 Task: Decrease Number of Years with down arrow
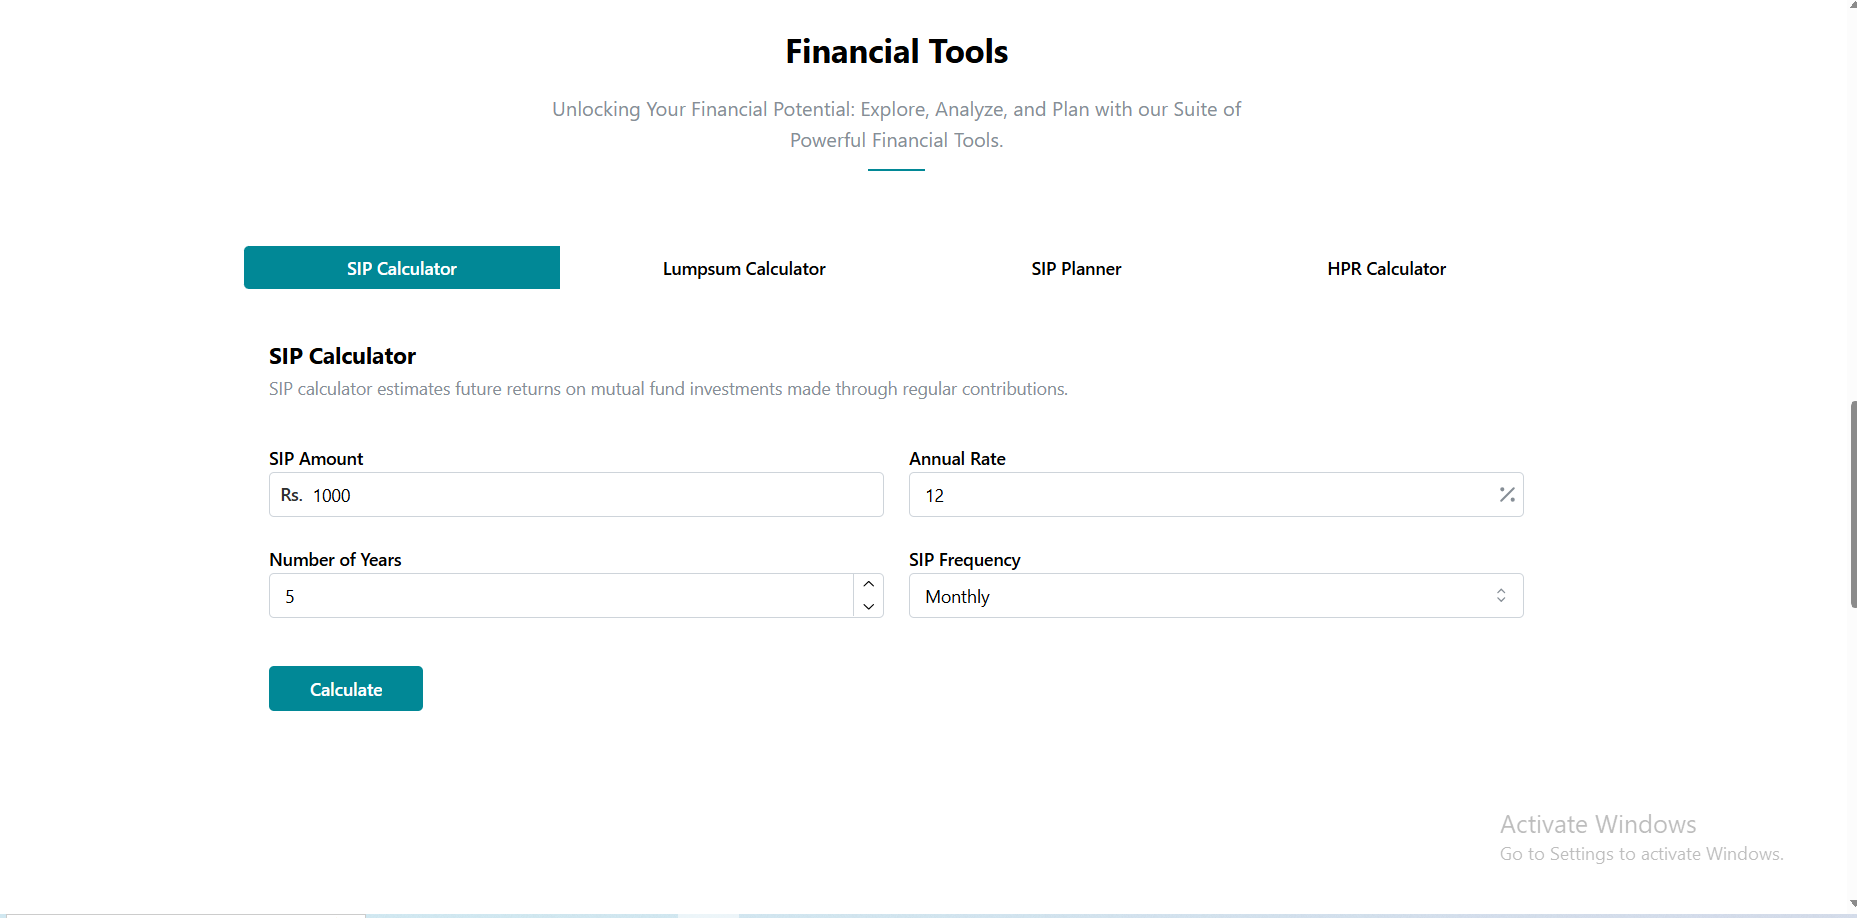[868, 607]
